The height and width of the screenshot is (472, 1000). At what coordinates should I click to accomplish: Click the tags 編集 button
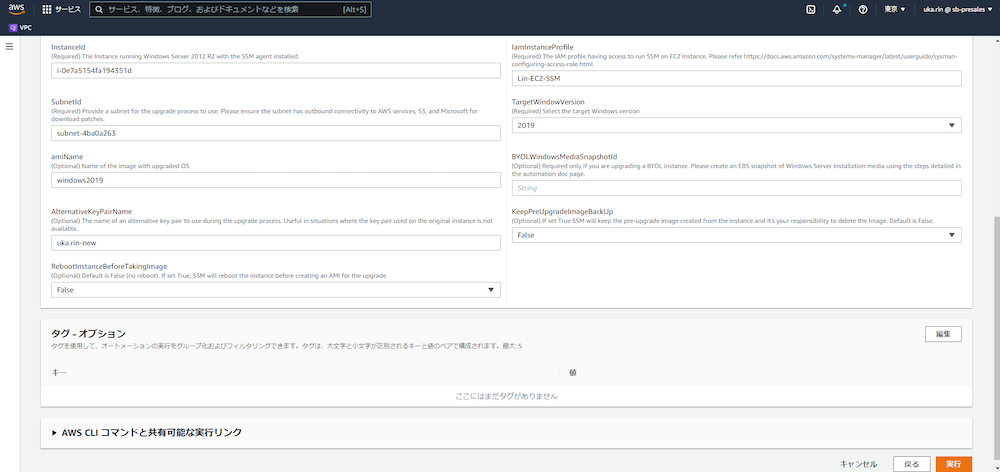click(943, 334)
